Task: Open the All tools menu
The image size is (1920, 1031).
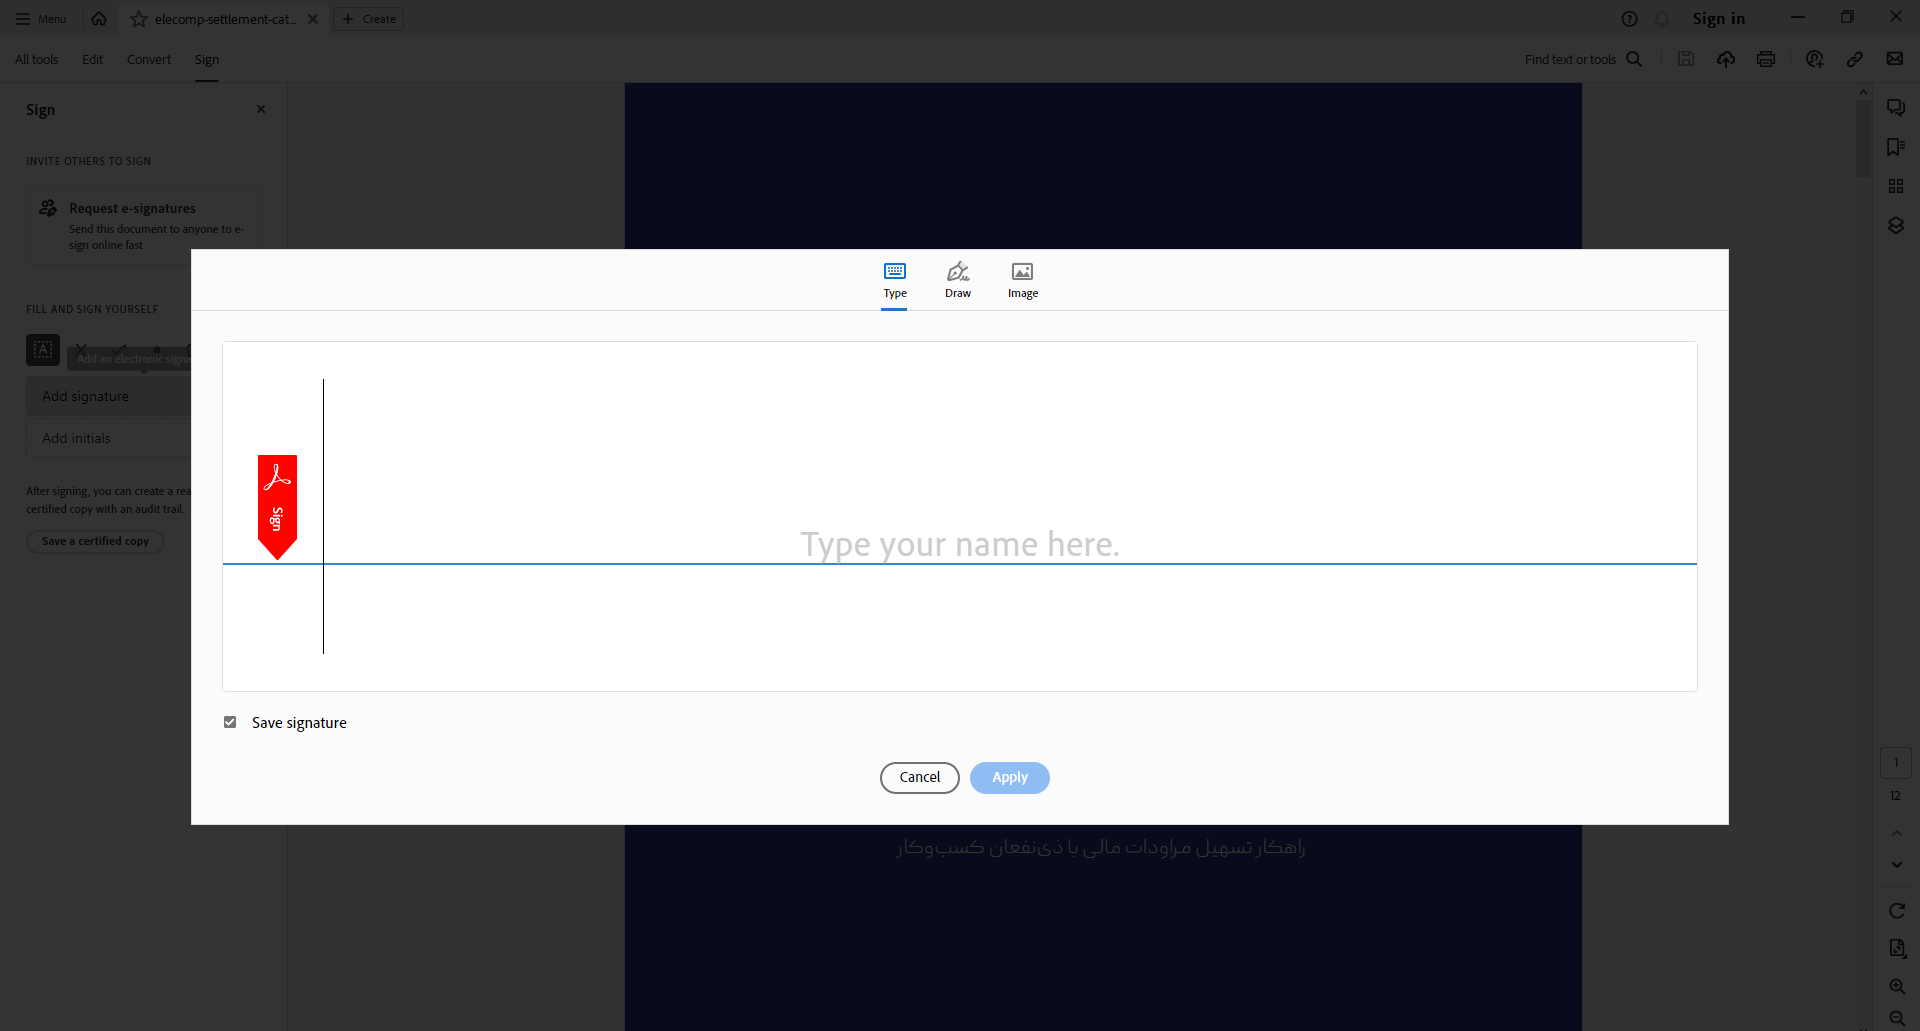Action: [x=37, y=59]
